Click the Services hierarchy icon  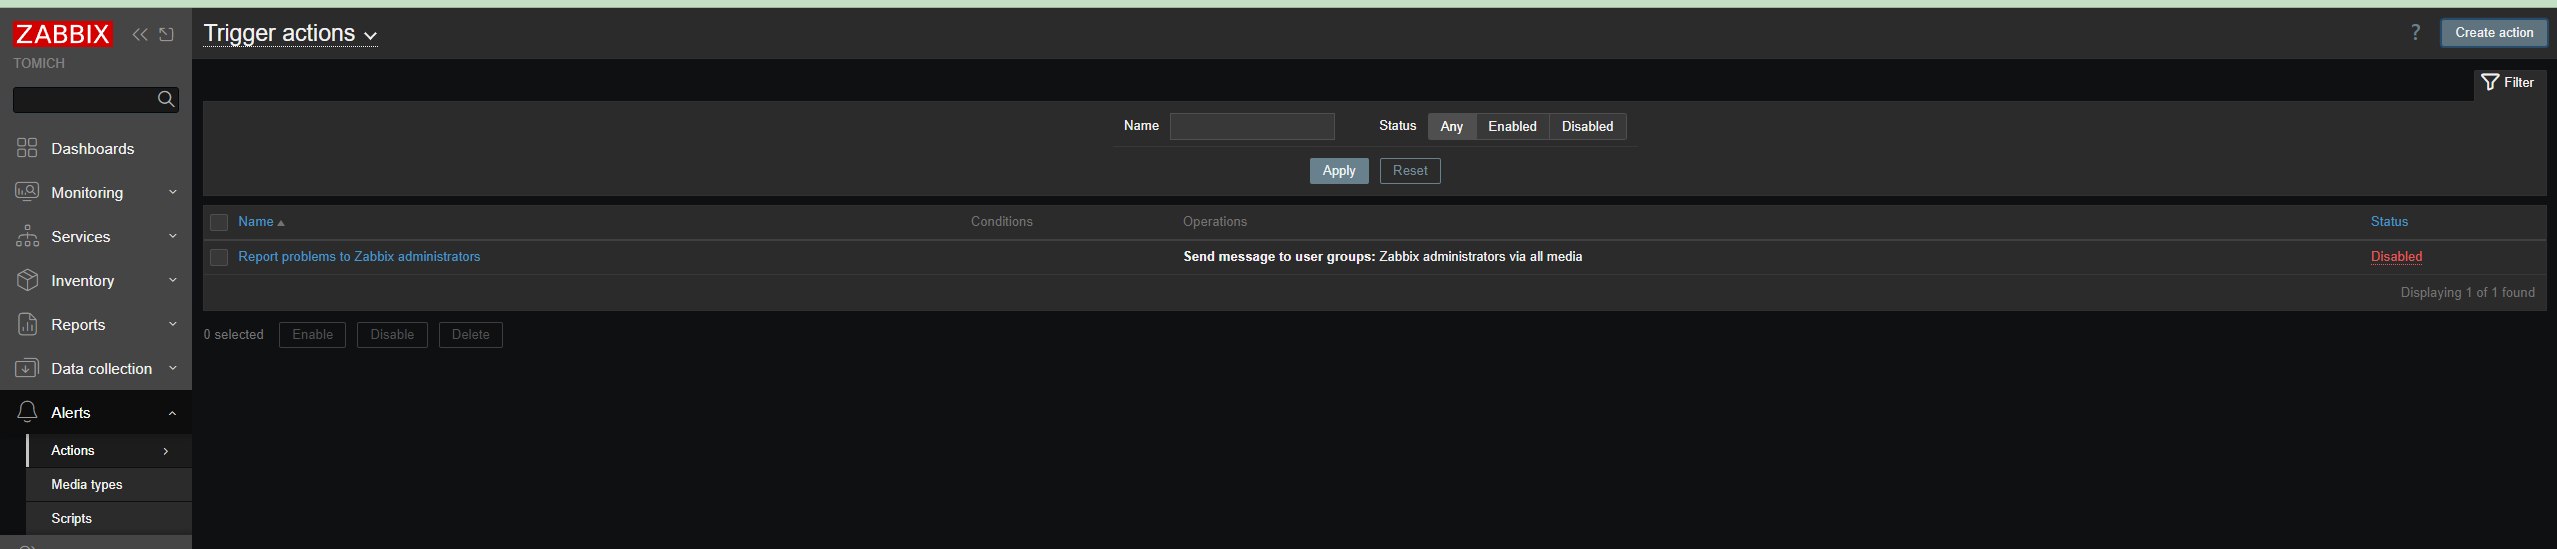pyautogui.click(x=27, y=236)
